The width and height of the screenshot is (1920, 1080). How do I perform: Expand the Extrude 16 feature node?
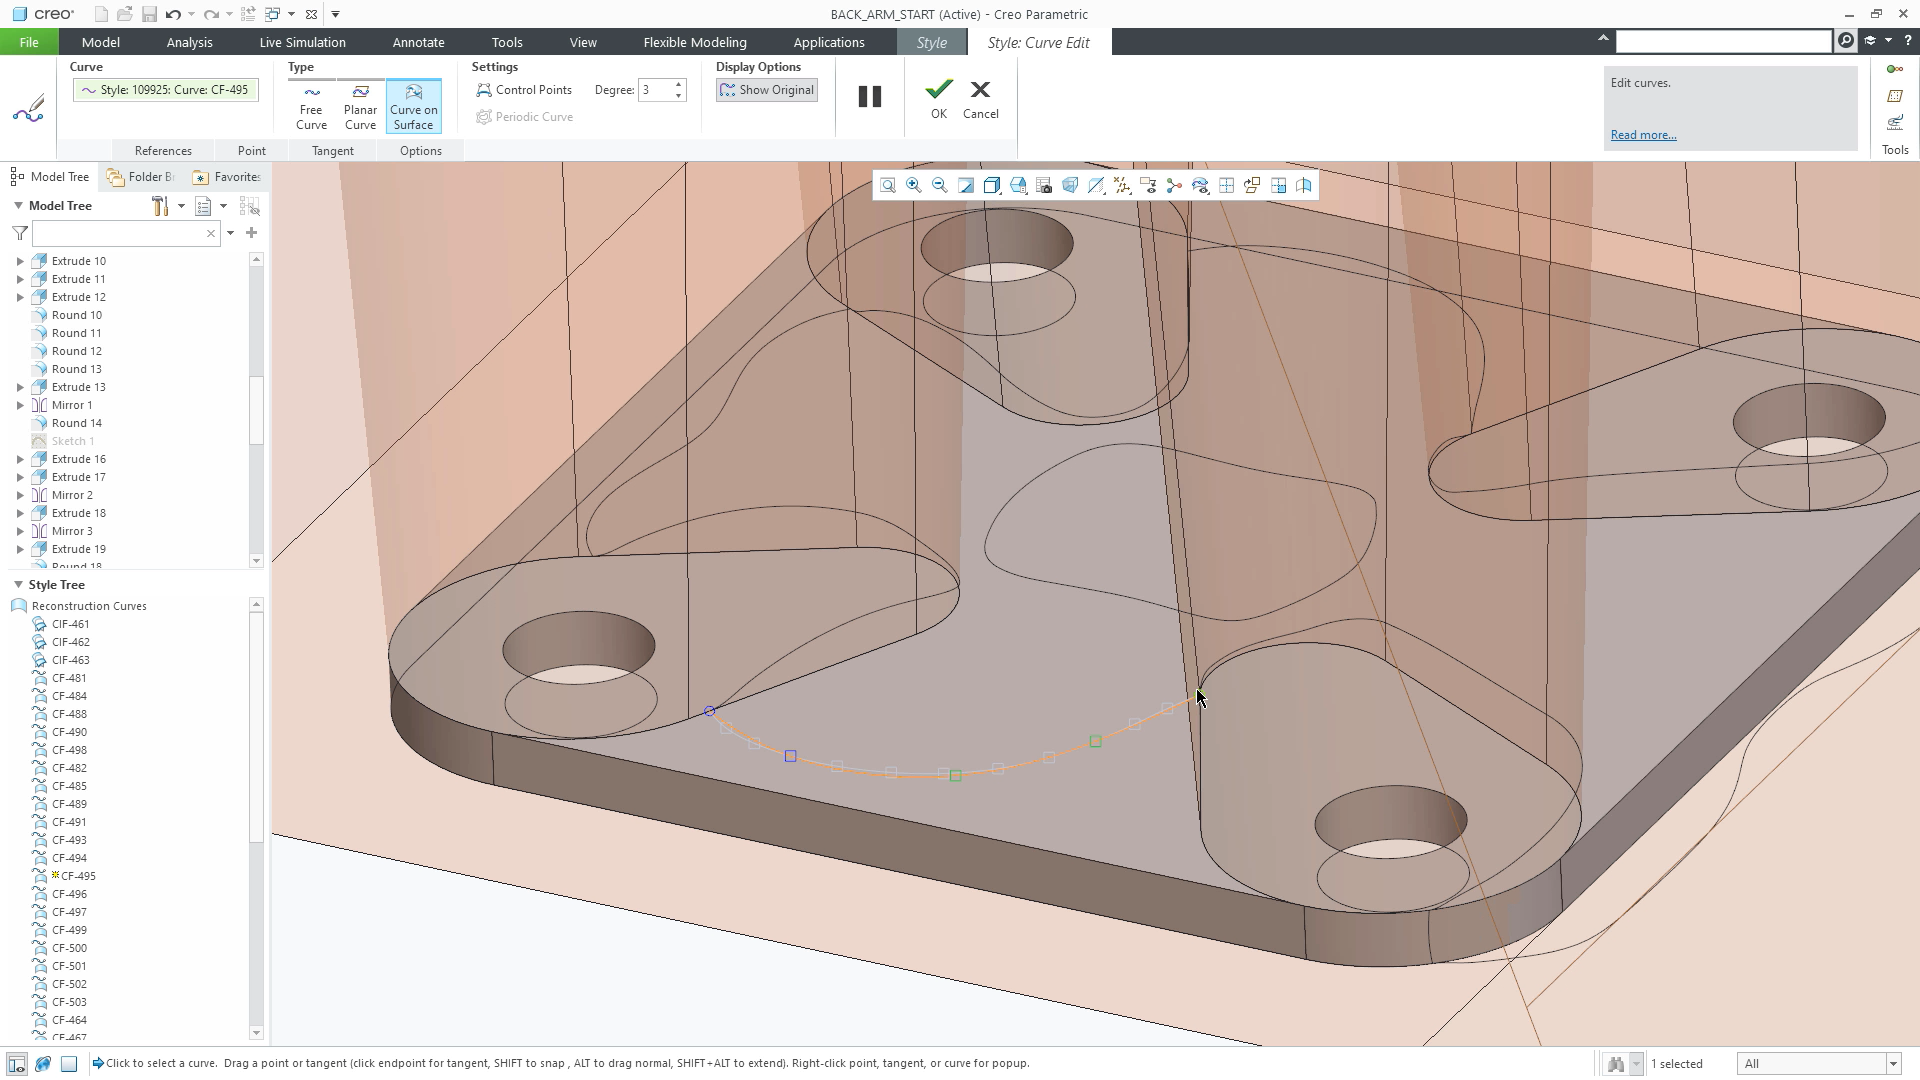(20, 459)
